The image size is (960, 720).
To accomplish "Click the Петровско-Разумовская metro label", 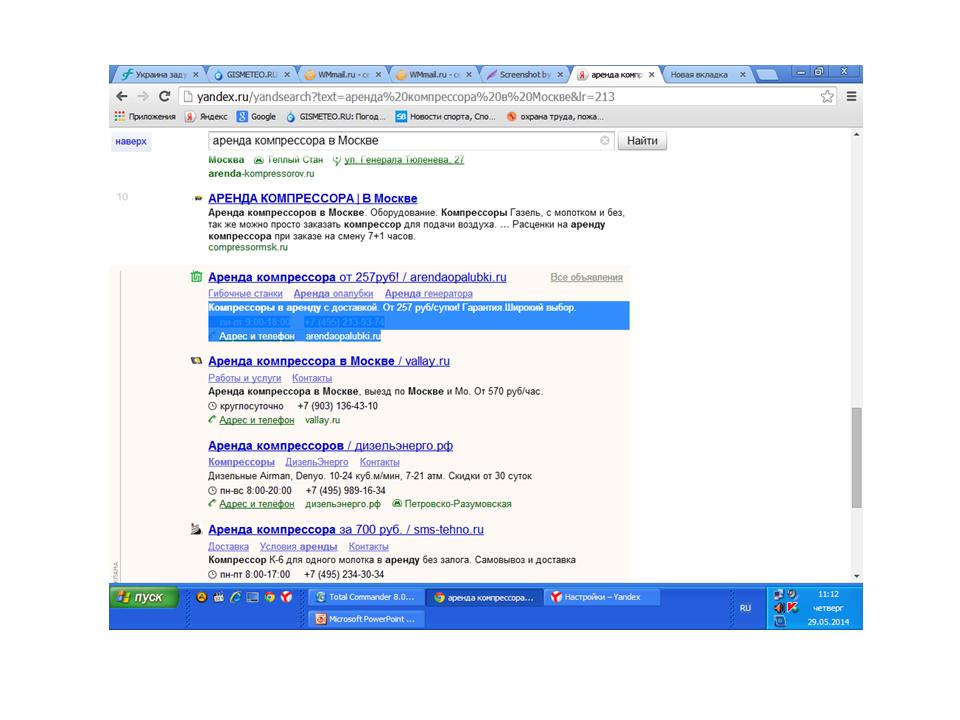I will [x=457, y=504].
